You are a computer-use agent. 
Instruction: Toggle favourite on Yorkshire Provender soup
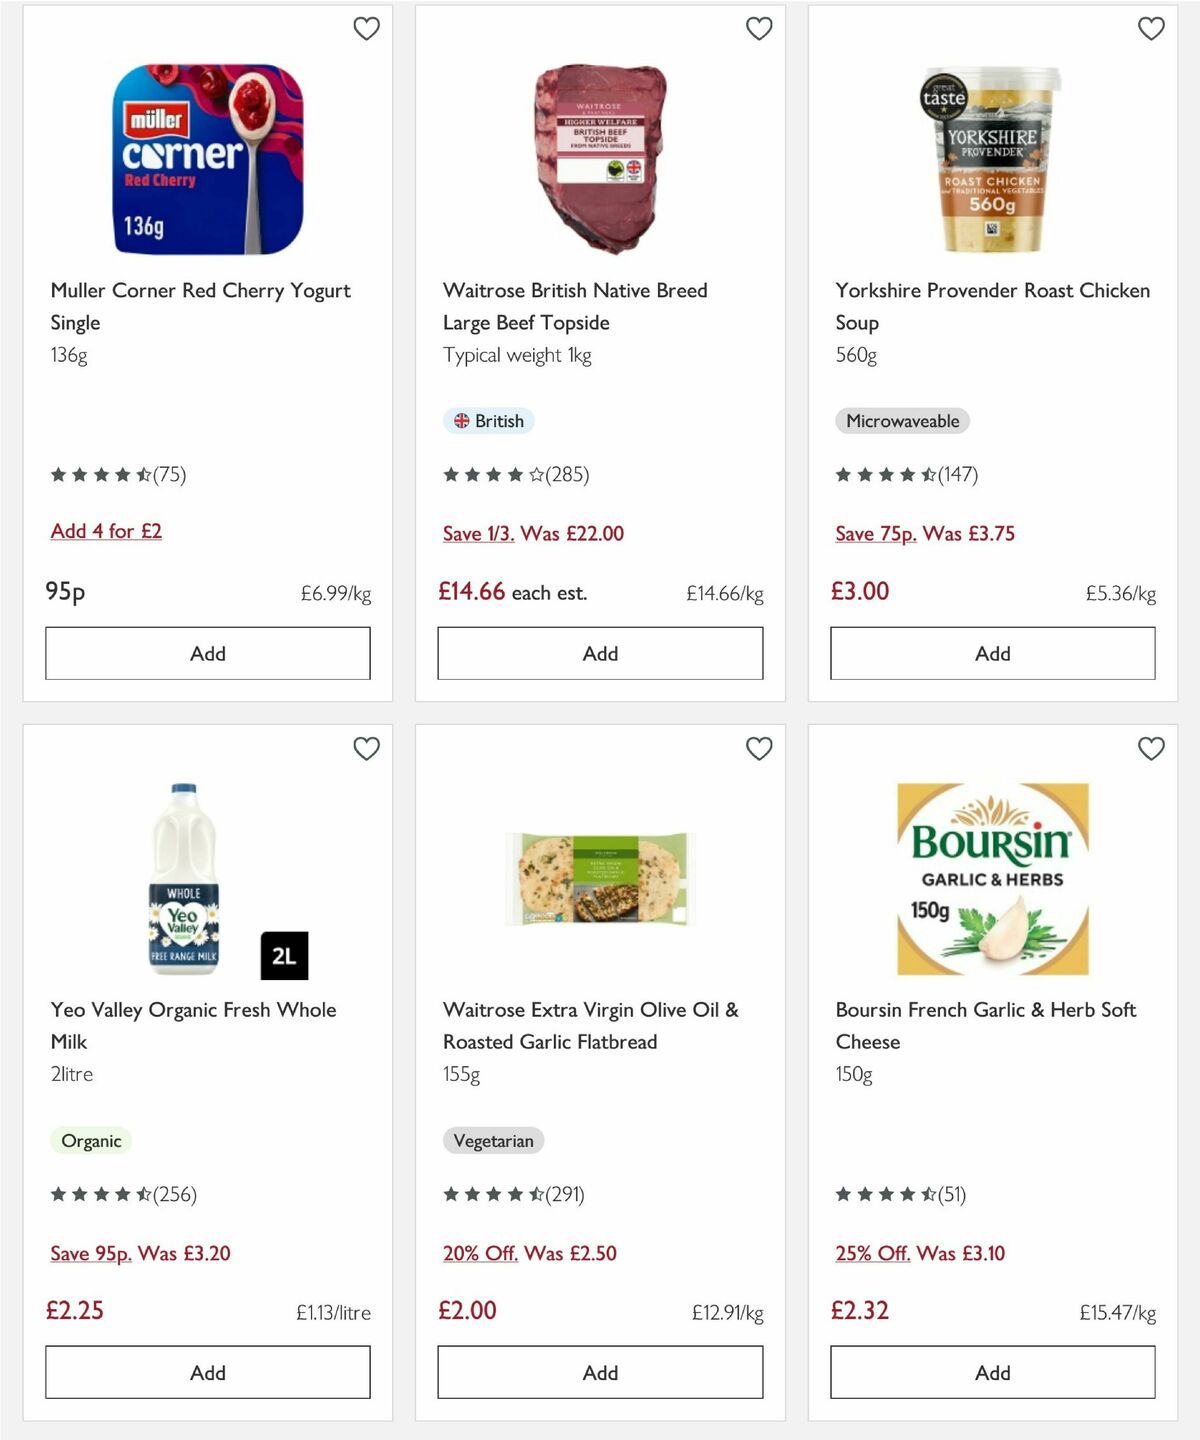(1151, 29)
